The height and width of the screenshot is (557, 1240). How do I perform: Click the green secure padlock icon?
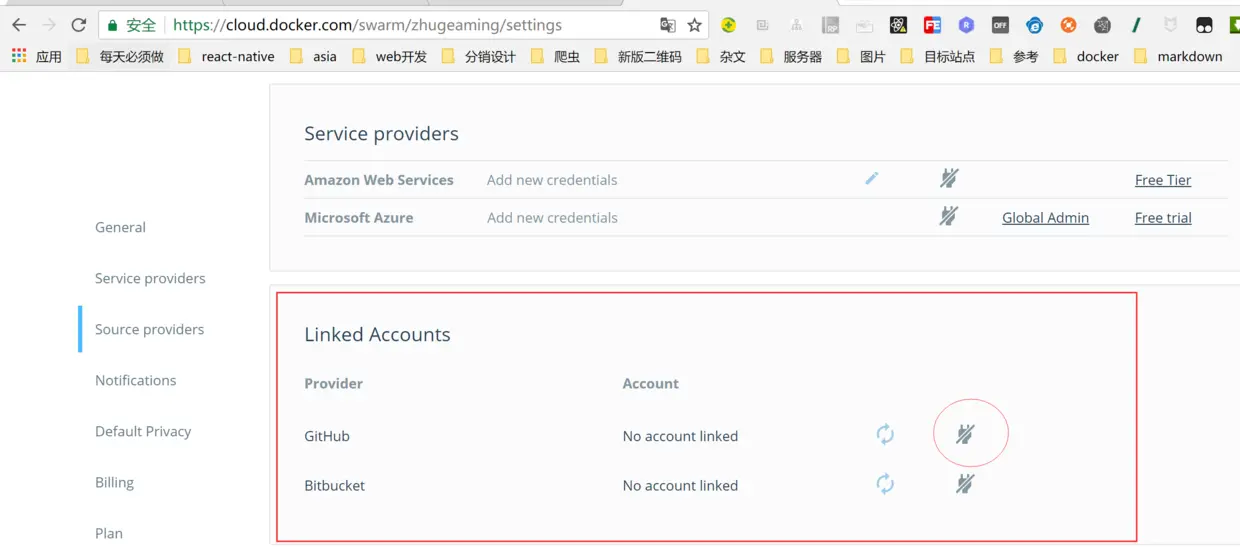pyautogui.click(x=113, y=25)
